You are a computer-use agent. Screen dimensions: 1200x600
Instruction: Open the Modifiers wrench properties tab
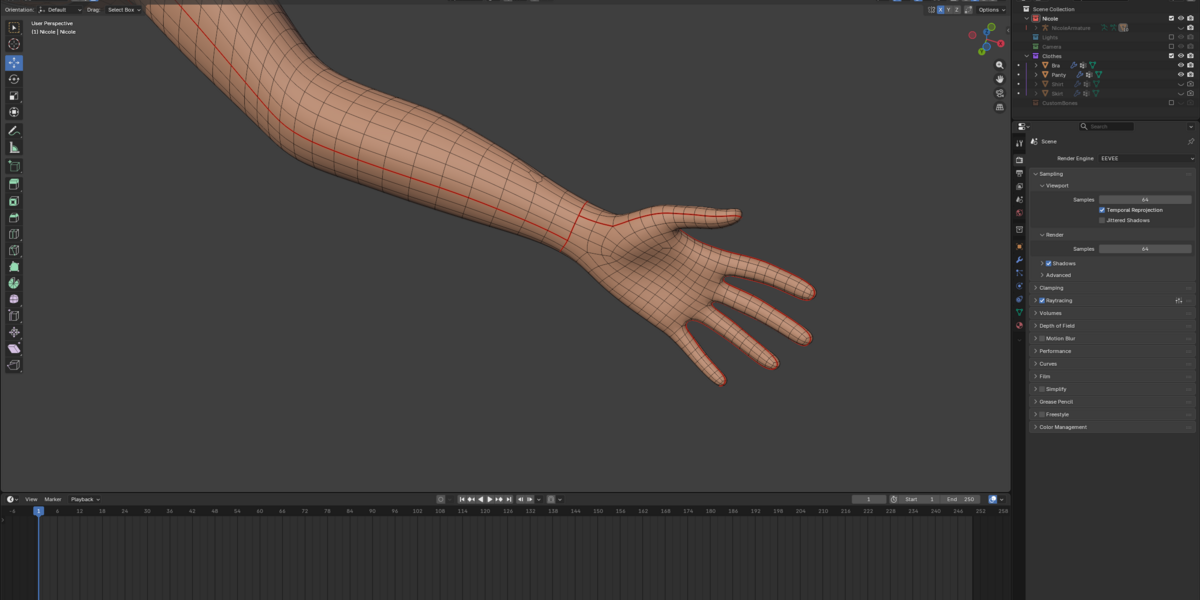(1019, 260)
